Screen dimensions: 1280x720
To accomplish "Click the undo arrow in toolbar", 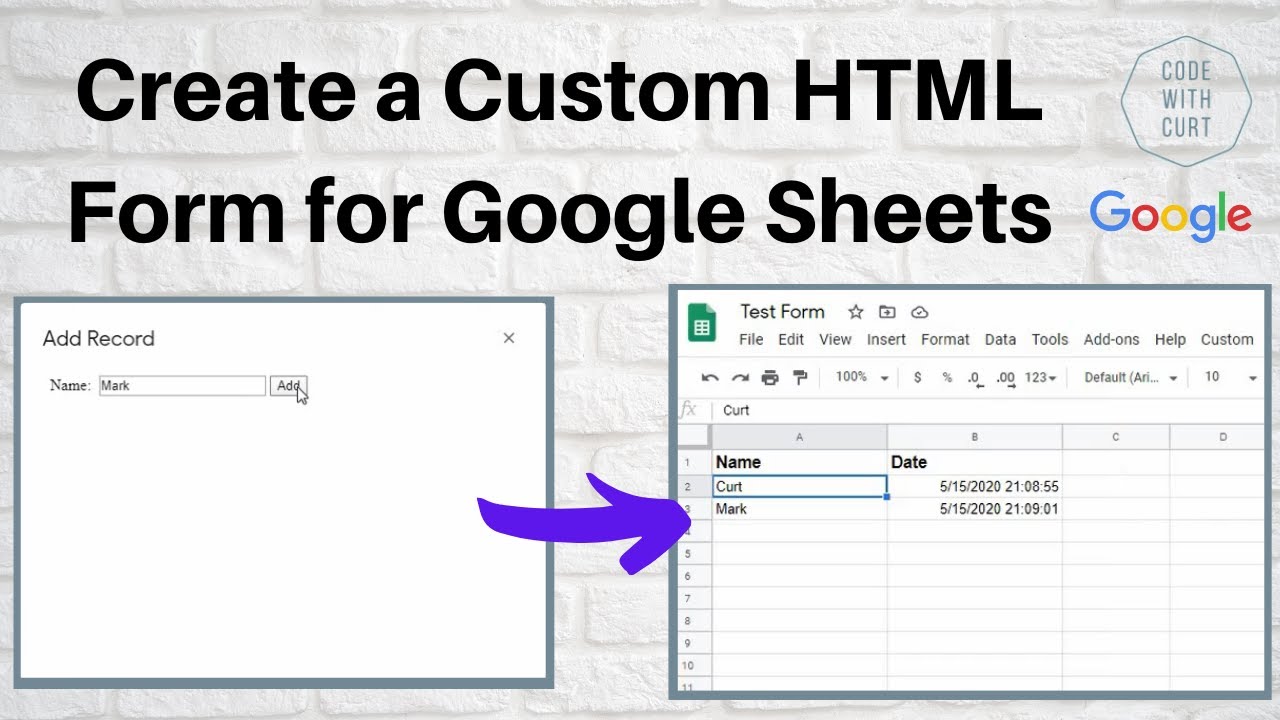I will (710, 377).
